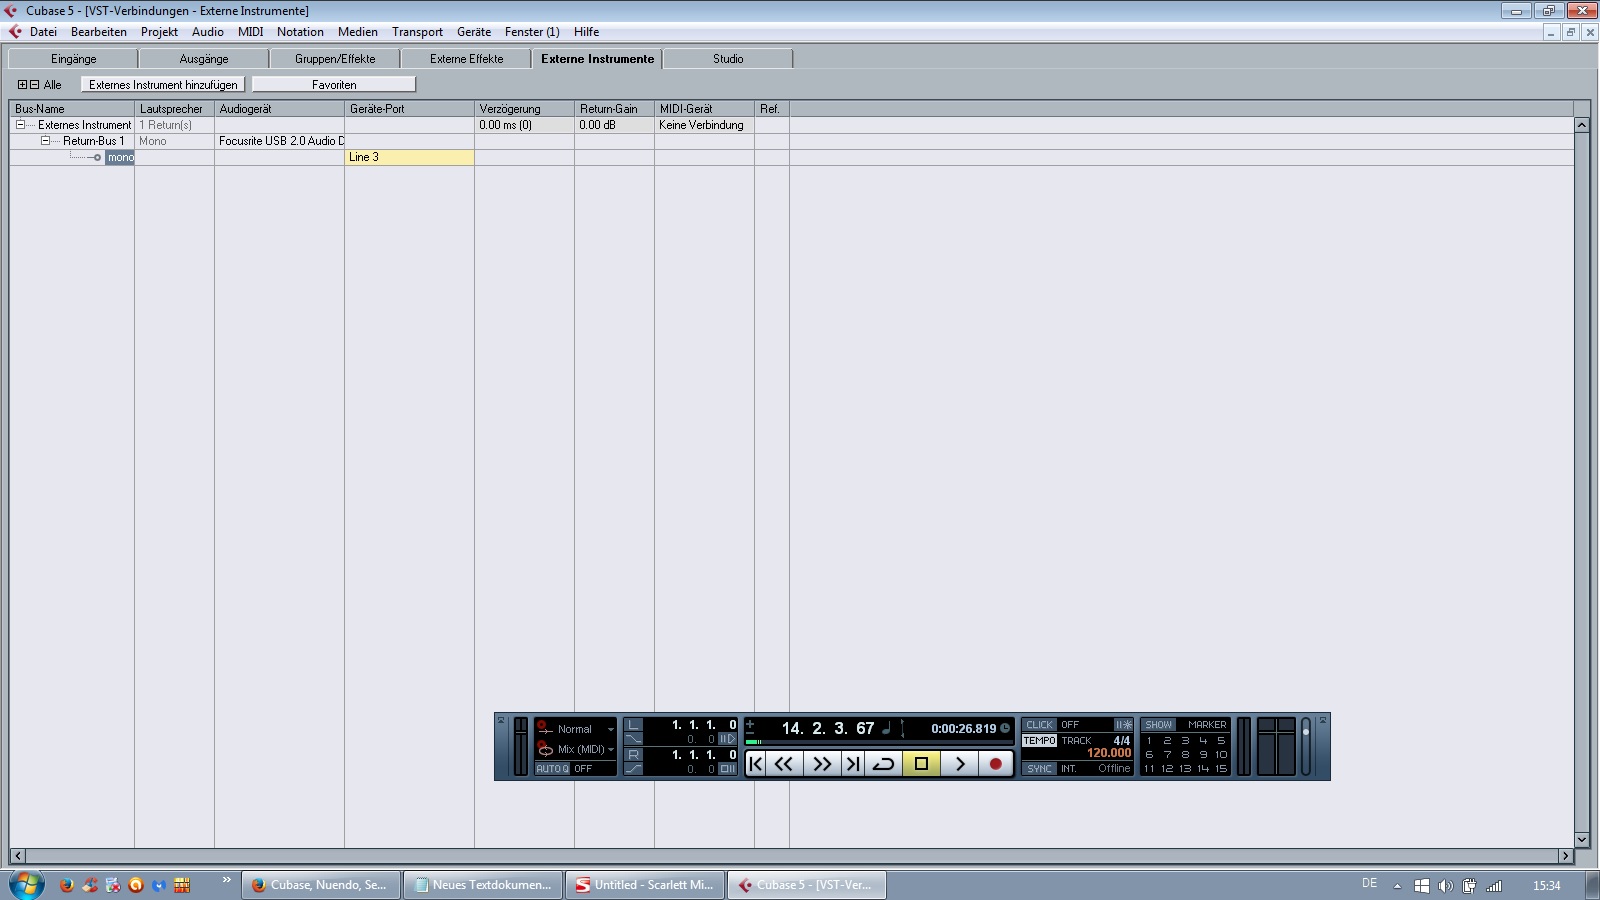This screenshot has width=1600, height=900.
Task: Expand all buses with plus icon
Action: (x=22, y=85)
